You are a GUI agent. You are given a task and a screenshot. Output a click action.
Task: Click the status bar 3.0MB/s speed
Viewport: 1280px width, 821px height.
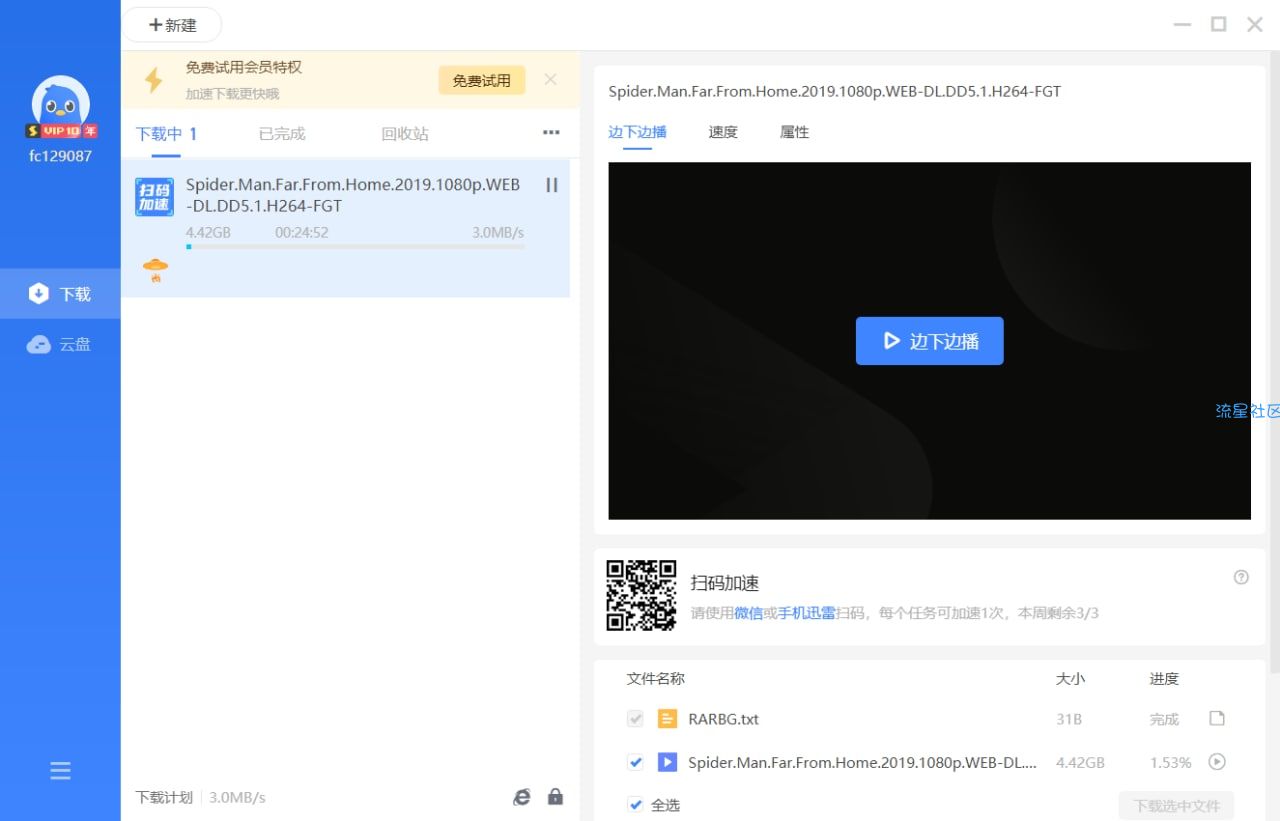[237, 797]
